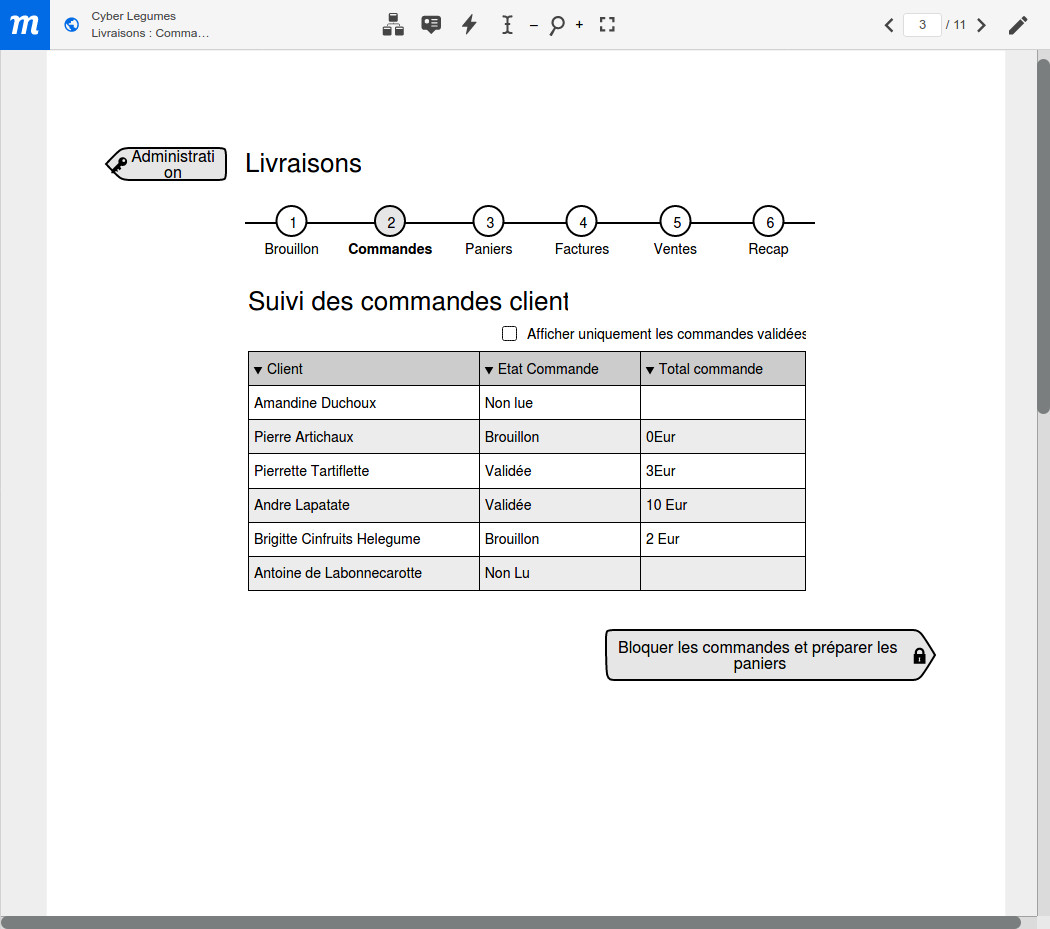Screen dimensions: 1050x929
Task: Select step 3 Paniers
Action: 488,222
